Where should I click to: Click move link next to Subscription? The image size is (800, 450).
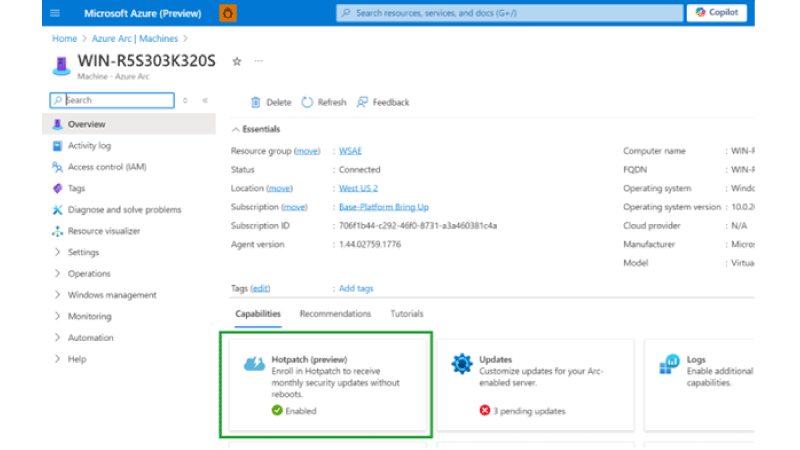click(294, 207)
